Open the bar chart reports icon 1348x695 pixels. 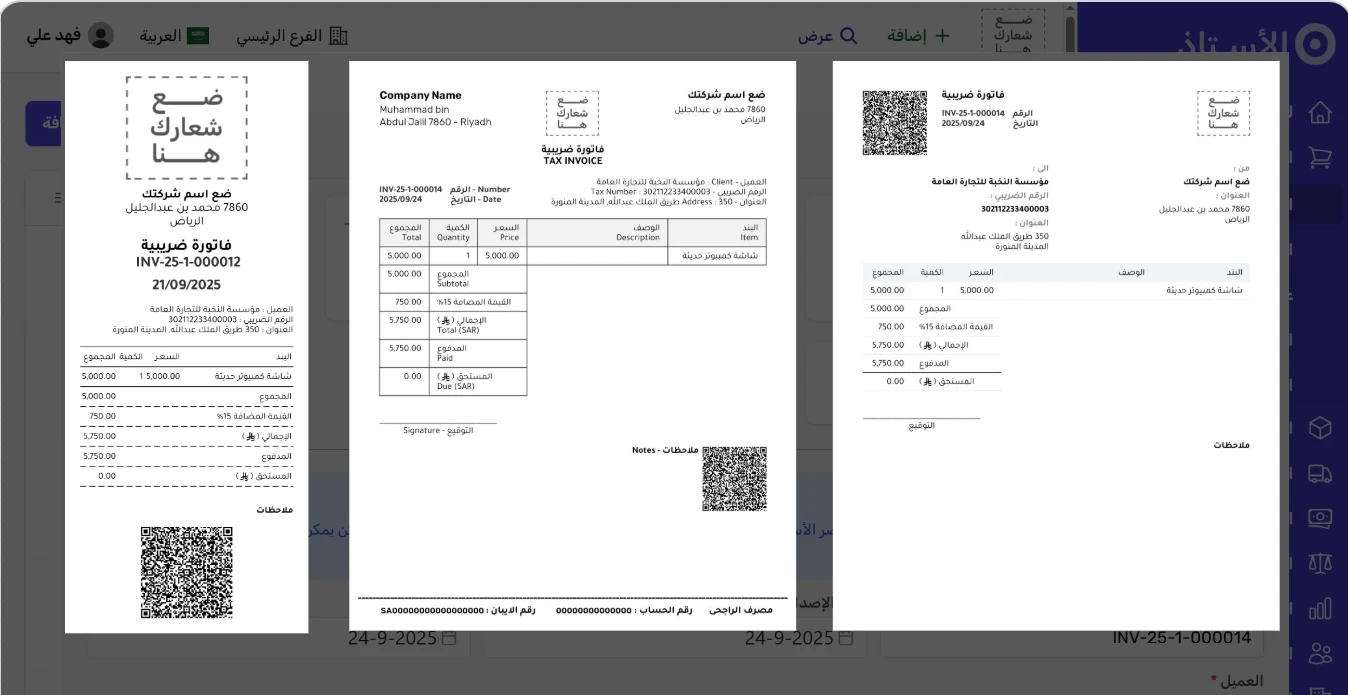click(x=1320, y=608)
